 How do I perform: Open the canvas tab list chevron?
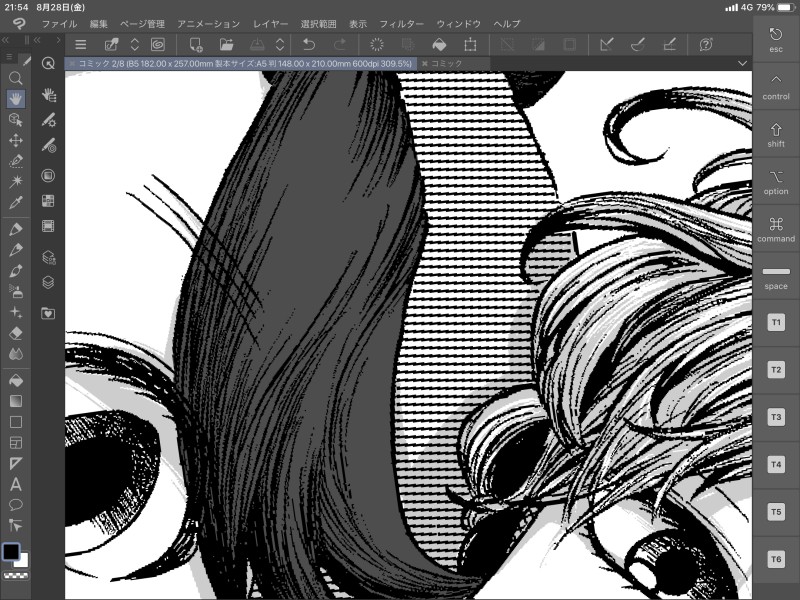(742, 63)
